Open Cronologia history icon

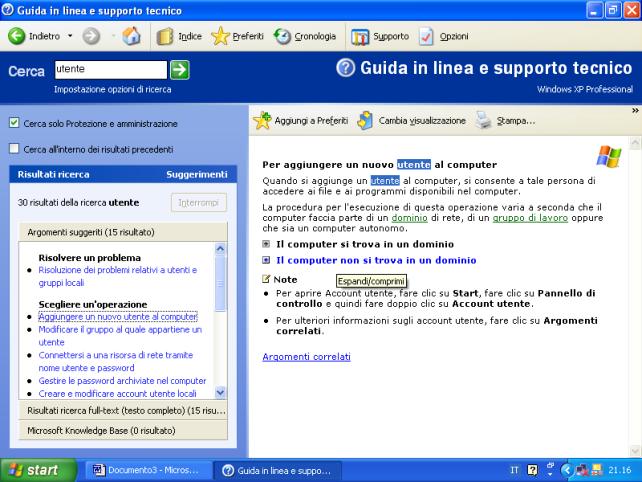(x=282, y=36)
